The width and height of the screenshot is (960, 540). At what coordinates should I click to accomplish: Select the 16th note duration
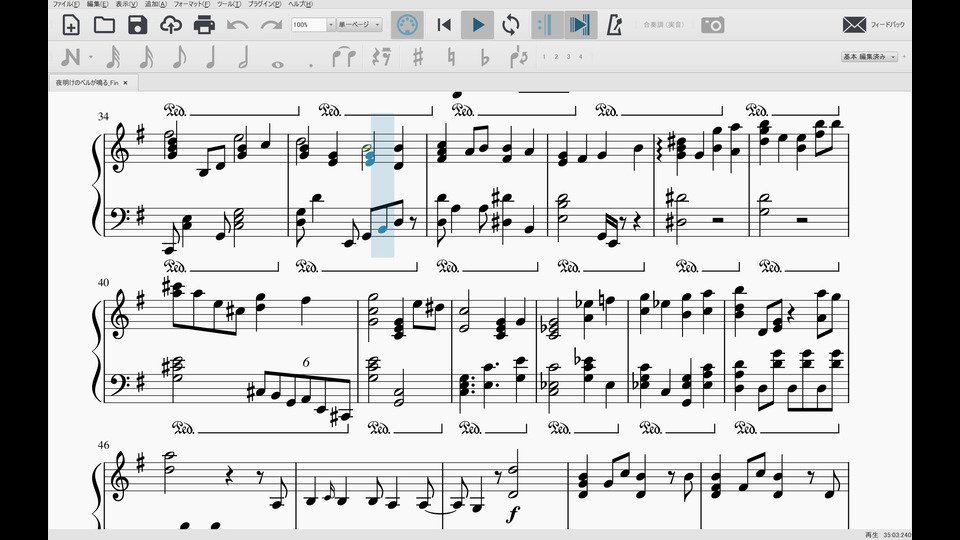[x=146, y=57]
